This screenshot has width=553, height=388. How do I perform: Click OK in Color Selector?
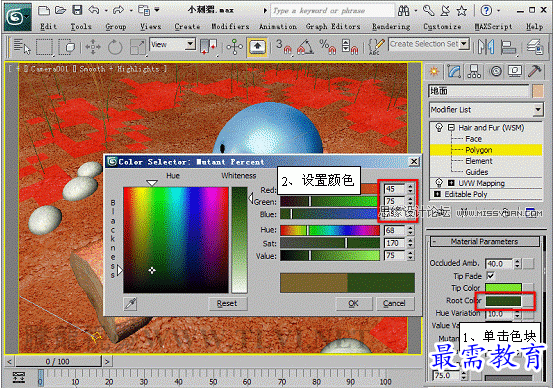[x=353, y=303]
